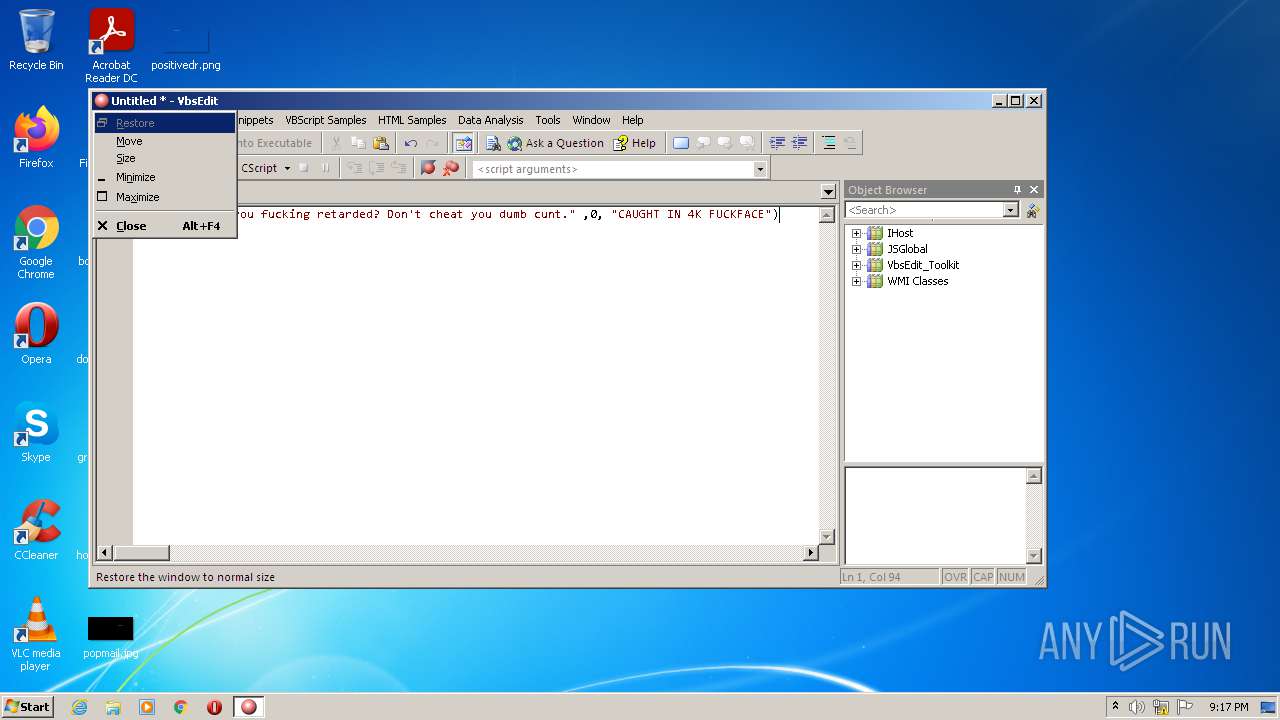Click the format lines toolbar icon
Image resolution: width=1280 pixels, height=720 pixels.
[829, 143]
